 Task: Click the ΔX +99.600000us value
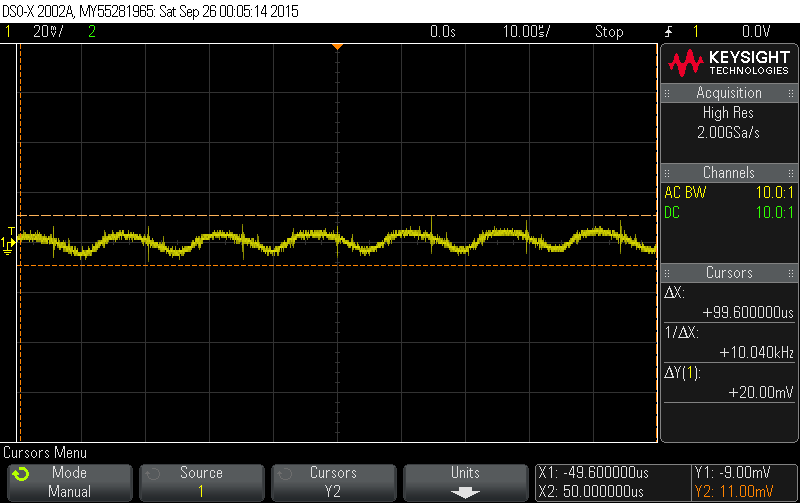click(x=748, y=312)
